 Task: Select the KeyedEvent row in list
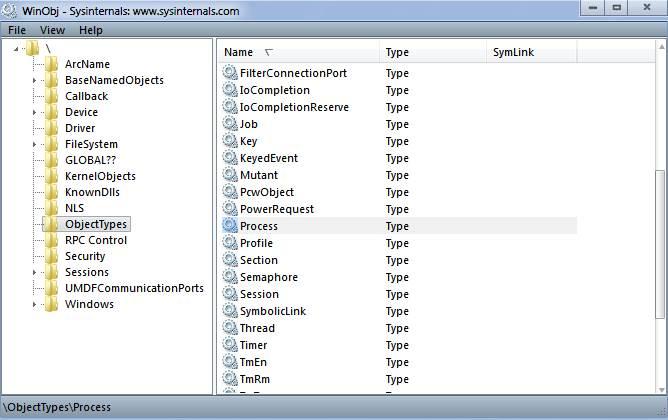(269, 158)
